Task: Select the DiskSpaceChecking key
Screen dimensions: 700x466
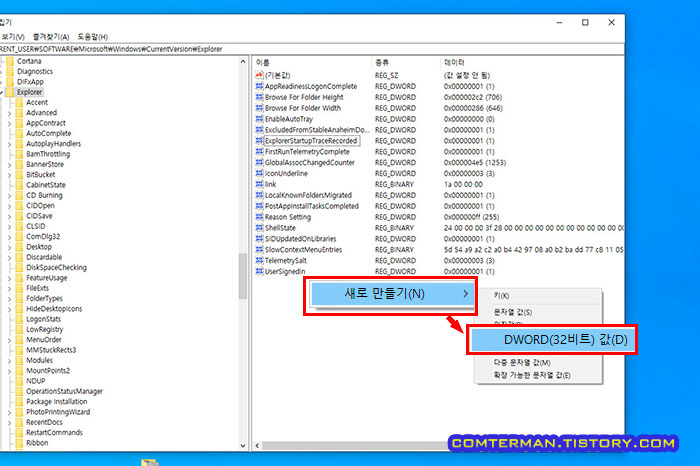Action: (56, 267)
